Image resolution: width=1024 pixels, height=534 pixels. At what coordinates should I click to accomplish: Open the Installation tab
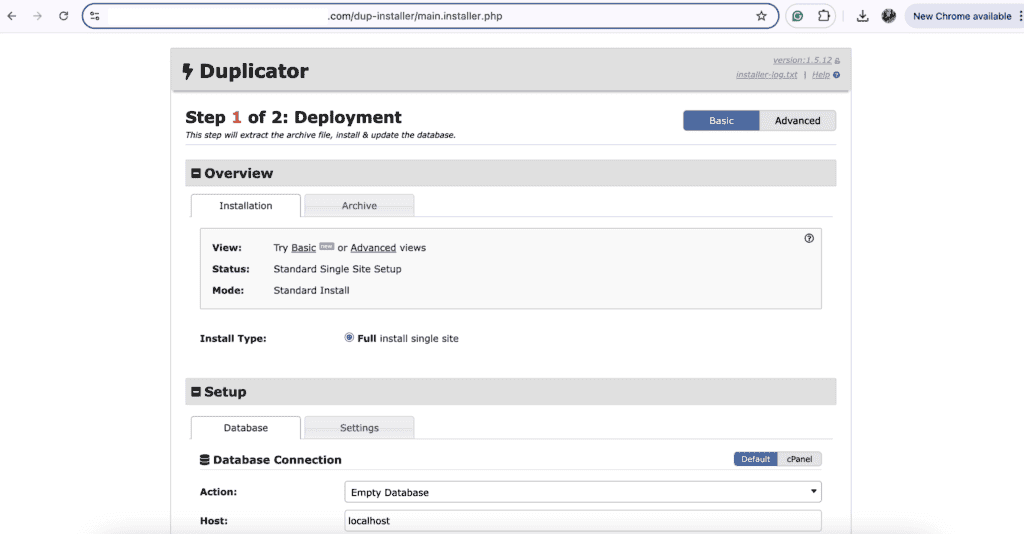pos(246,206)
